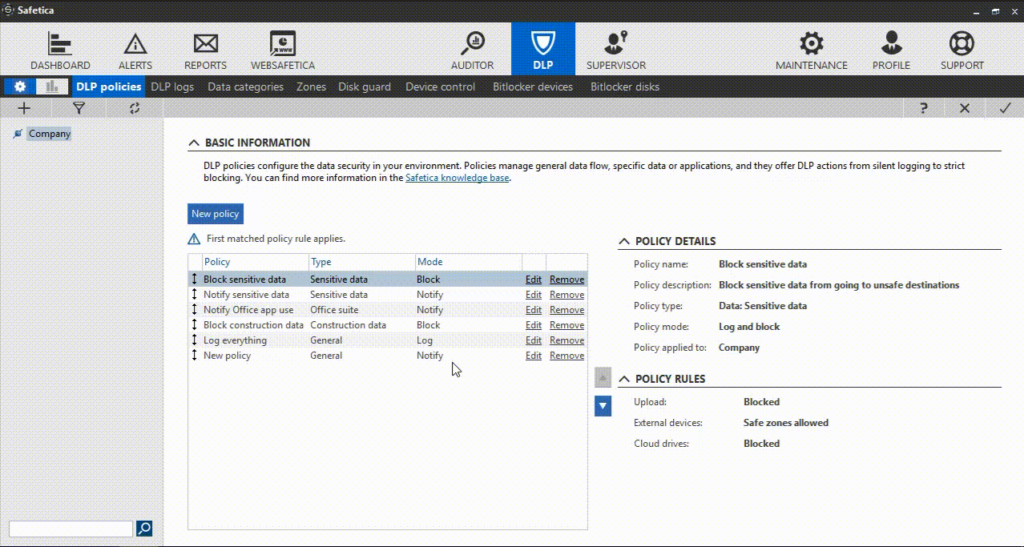
Task: Remove the Block sensitive data policy
Action: 567,279
